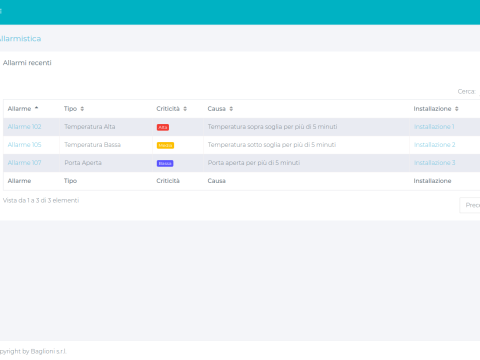Open Installazione 1 link
Viewport: 480px width, 360px height.
pyautogui.click(x=434, y=127)
